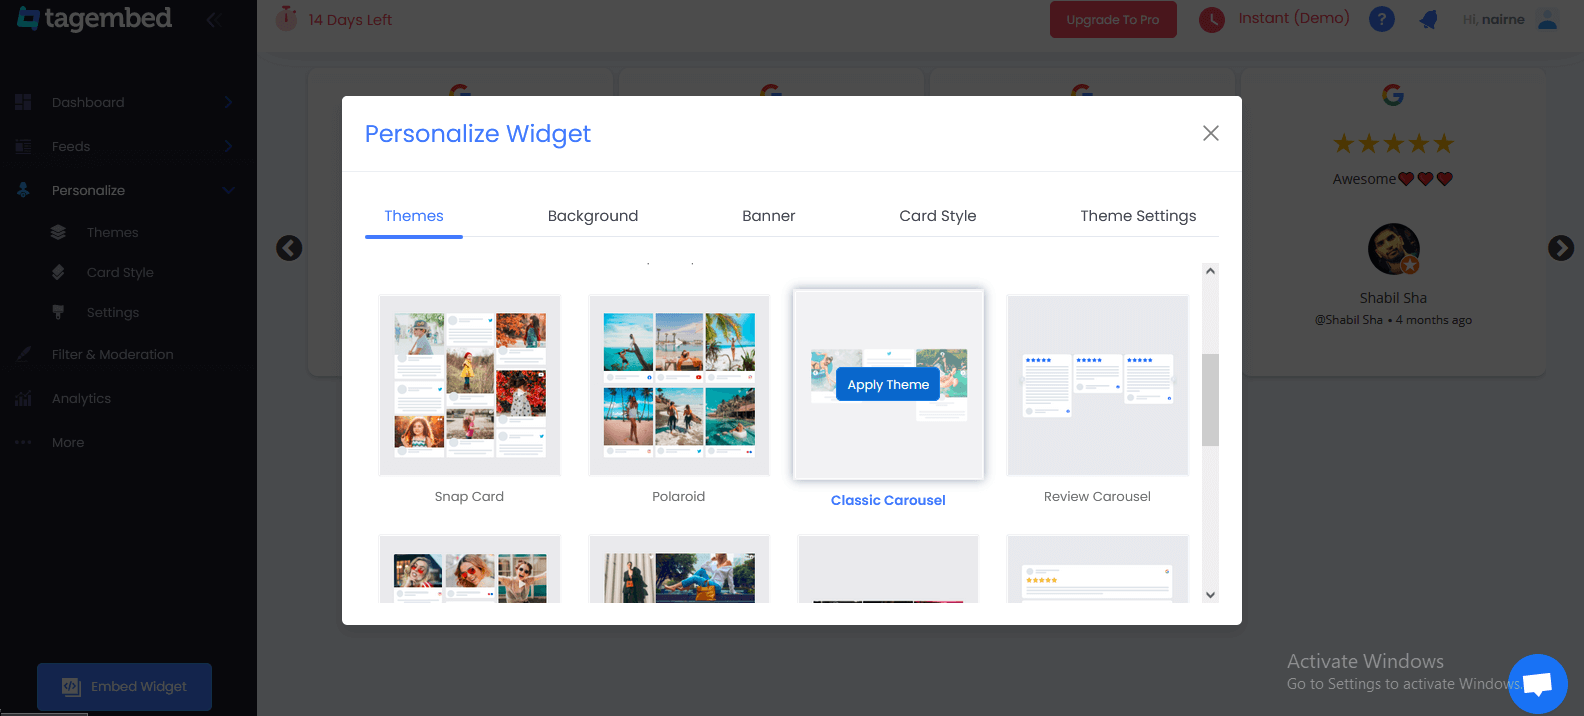Viewport: 1584px width, 716px height.
Task: Click the Settings paint roller icon
Action: tap(58, 312)
